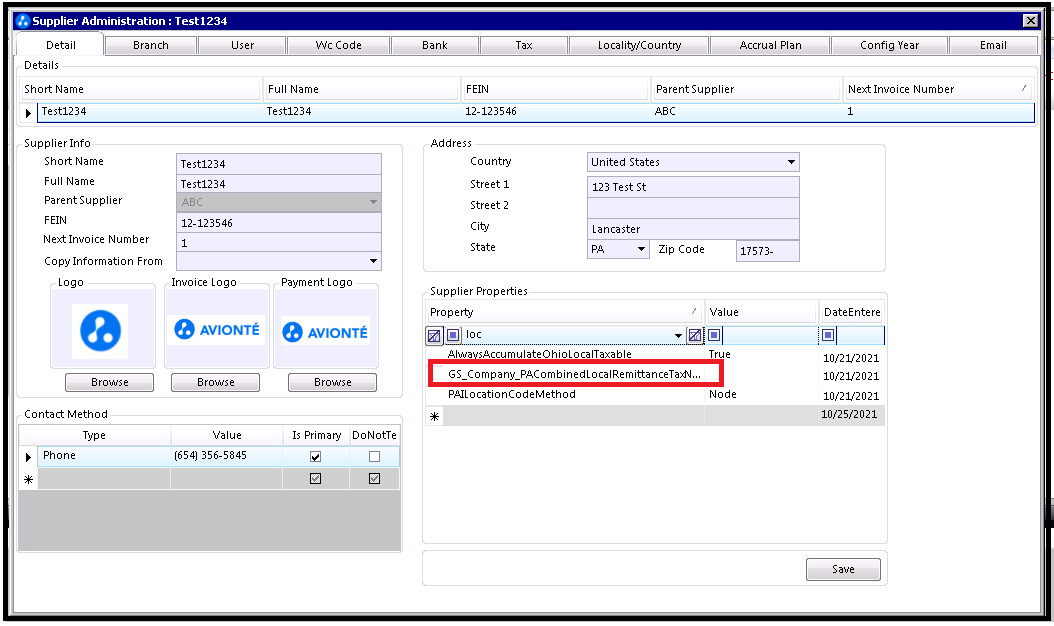This screenshot has height=626, width=1054.
Task: Toggle DoNotTe in the new contact row
Action: 374,479
